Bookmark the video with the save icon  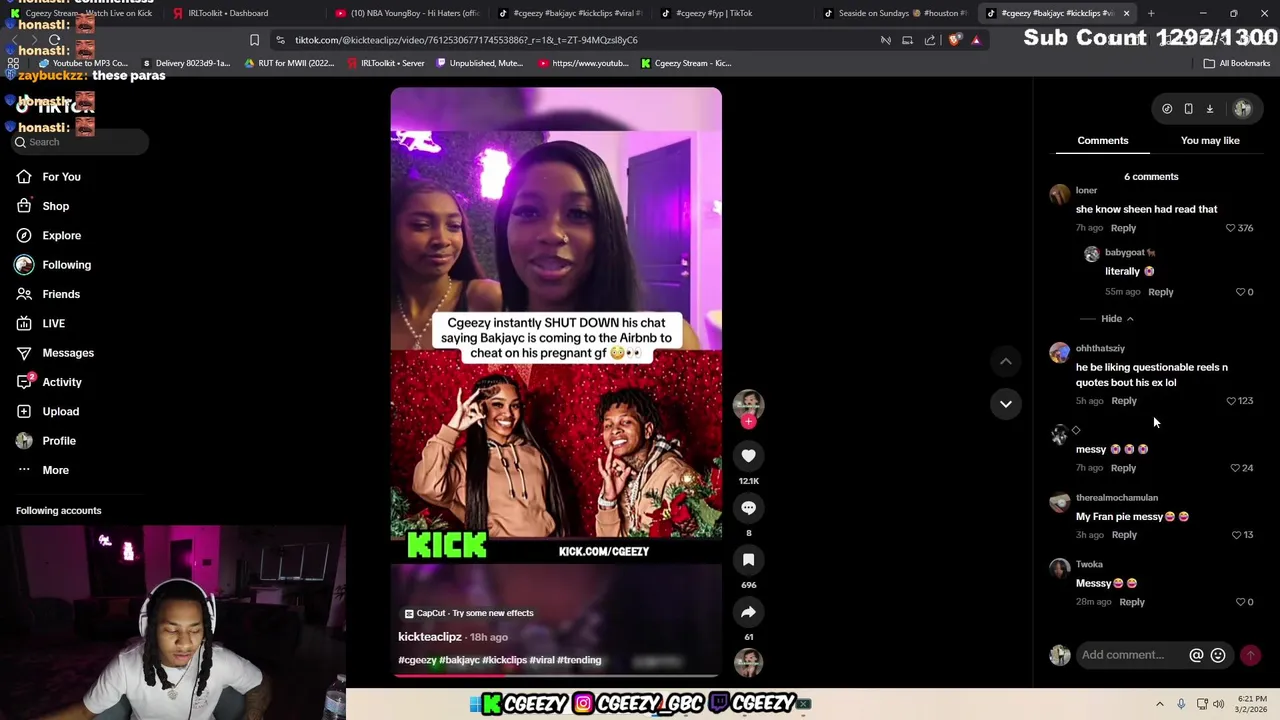pos(748,560)
